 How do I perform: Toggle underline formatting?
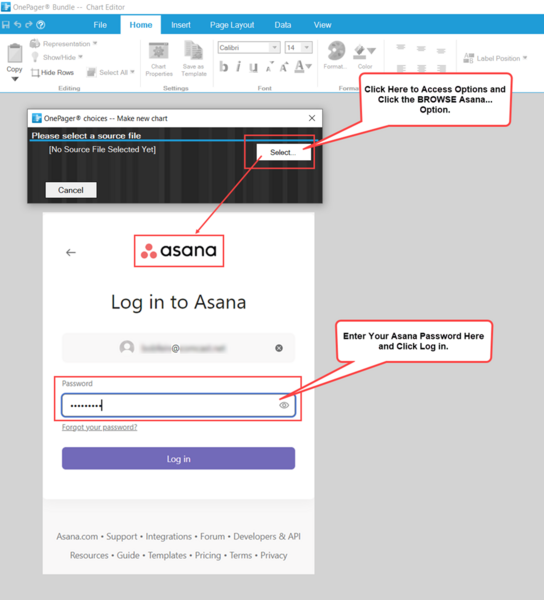[253, 67]
